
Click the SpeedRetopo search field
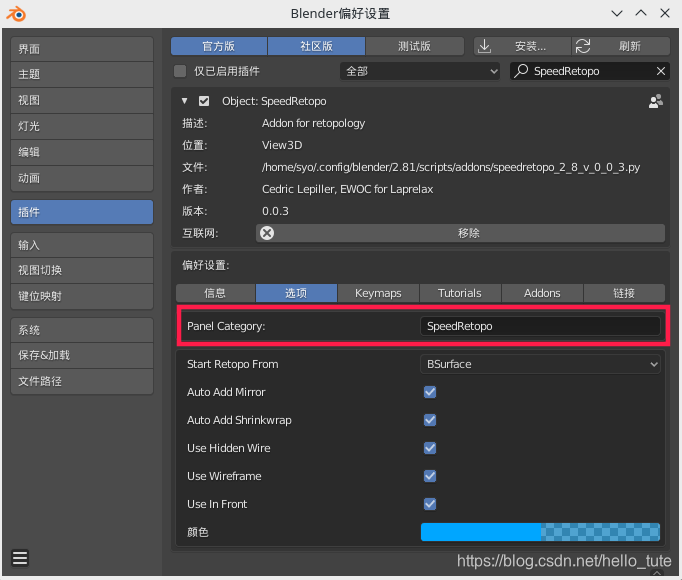tap(589, 71)
